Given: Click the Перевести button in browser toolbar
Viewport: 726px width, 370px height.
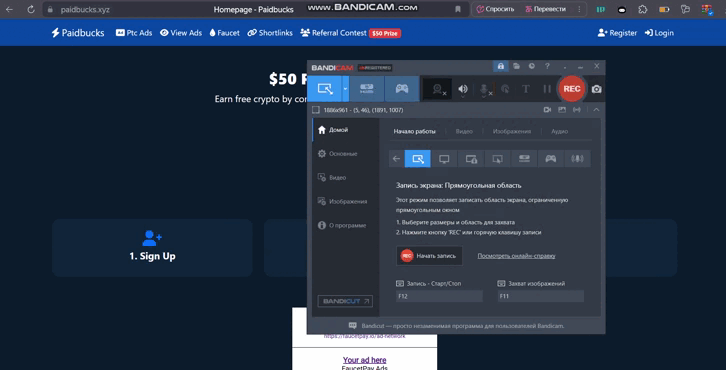Looking at the screenshot, I should [545, 9].
